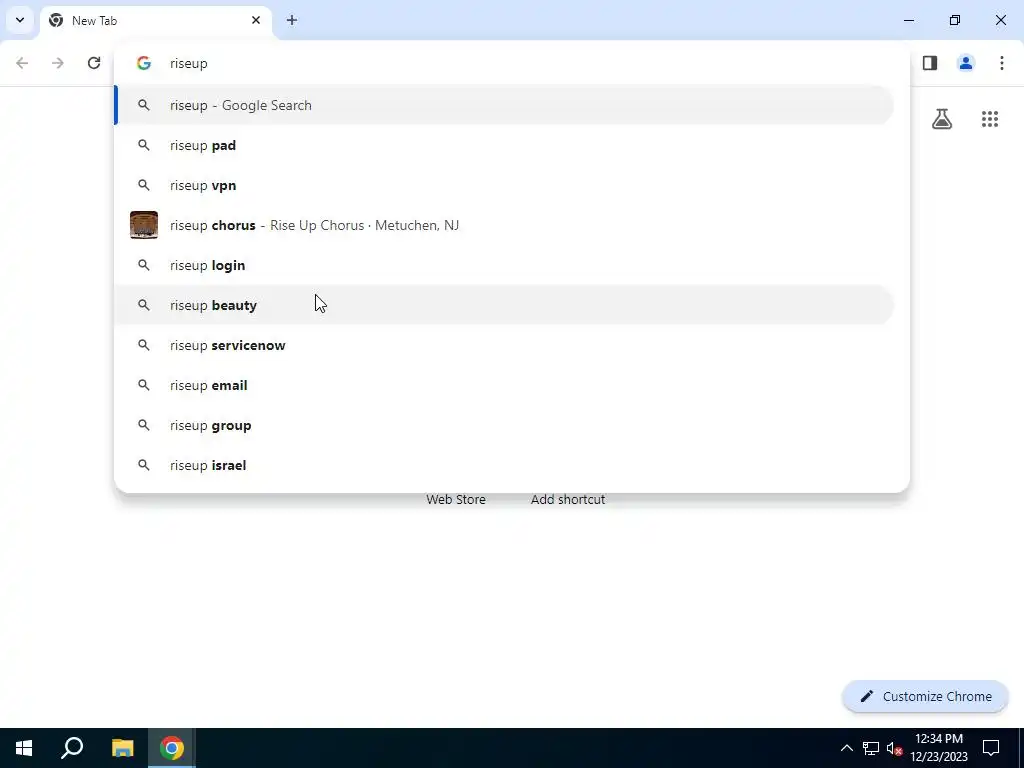Show hidden system tray icons
This screenshot has height=768, width=1024.
point(846,748)
